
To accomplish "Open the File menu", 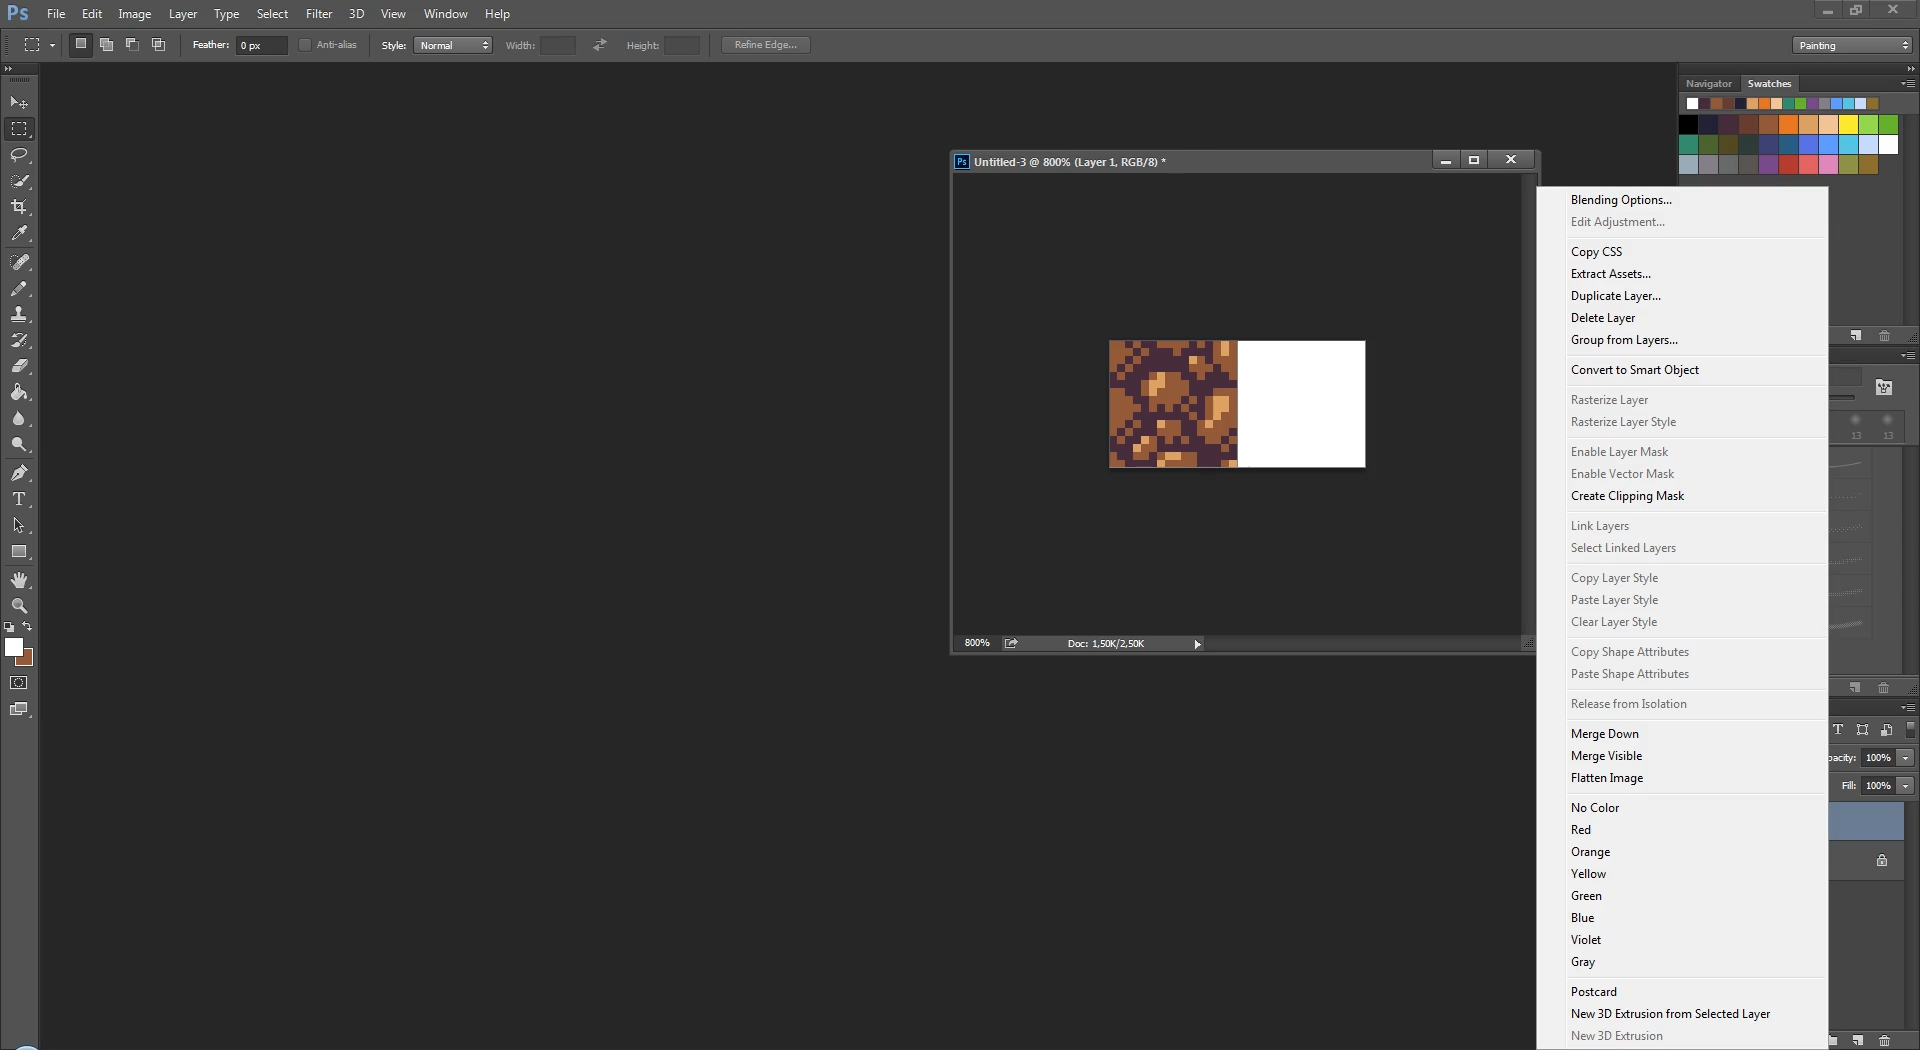I will click(x=56, y=14).
